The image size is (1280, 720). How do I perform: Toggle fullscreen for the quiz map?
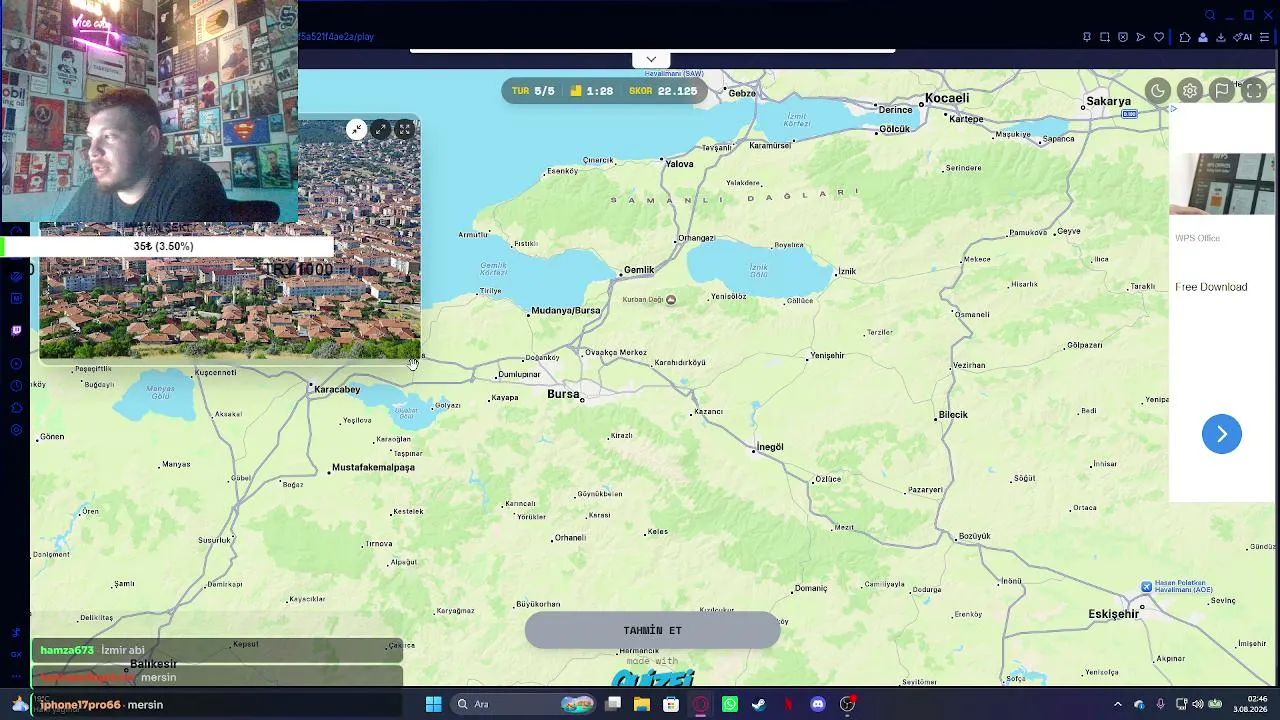coord(1254,91)
